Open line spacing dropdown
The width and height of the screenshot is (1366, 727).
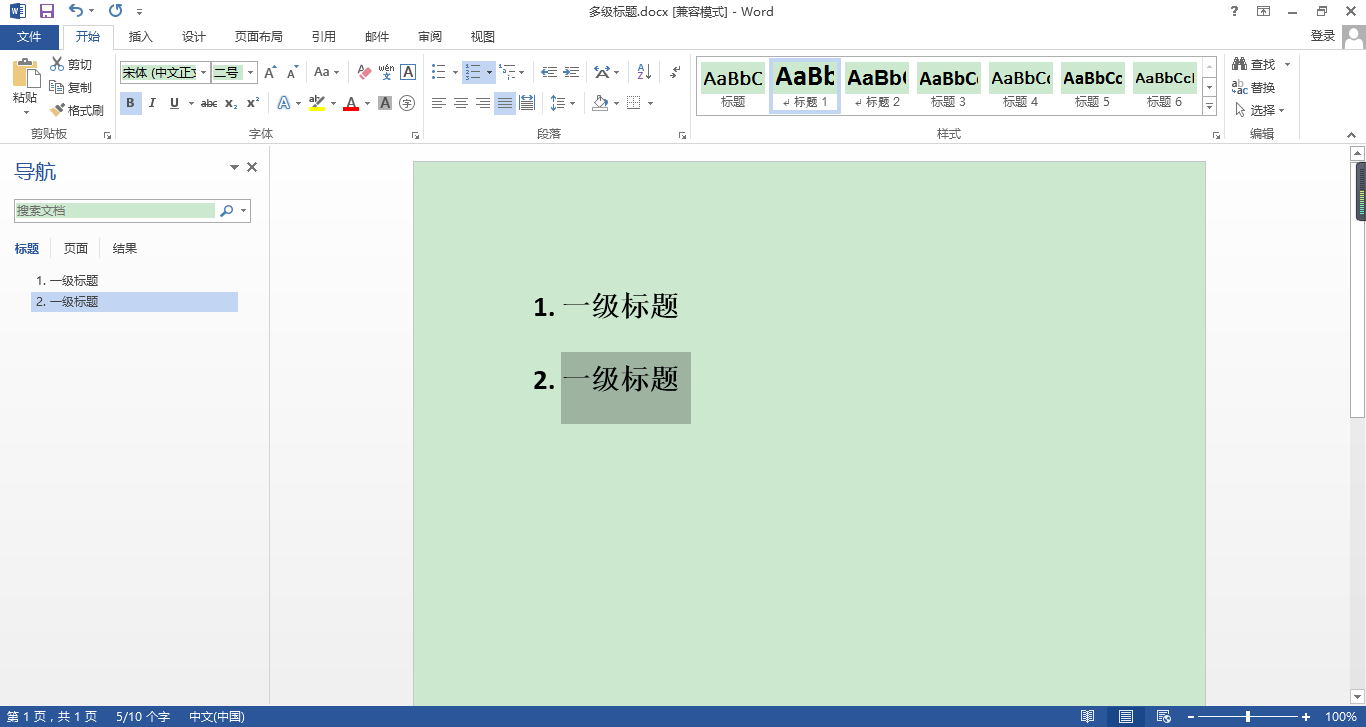pos(562,103)
